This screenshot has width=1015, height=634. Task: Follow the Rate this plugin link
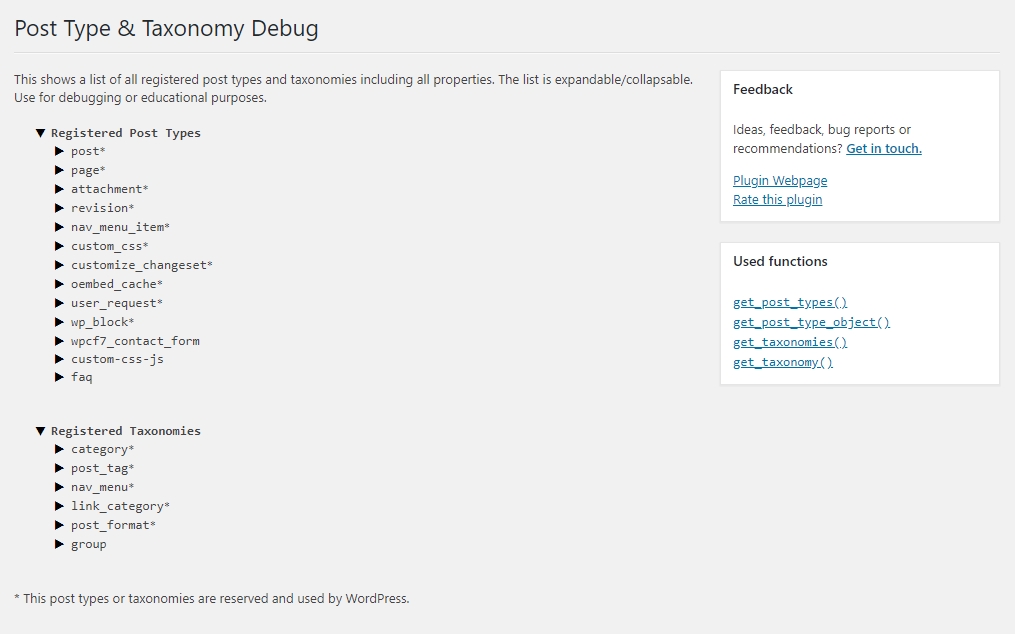[777, 199]
